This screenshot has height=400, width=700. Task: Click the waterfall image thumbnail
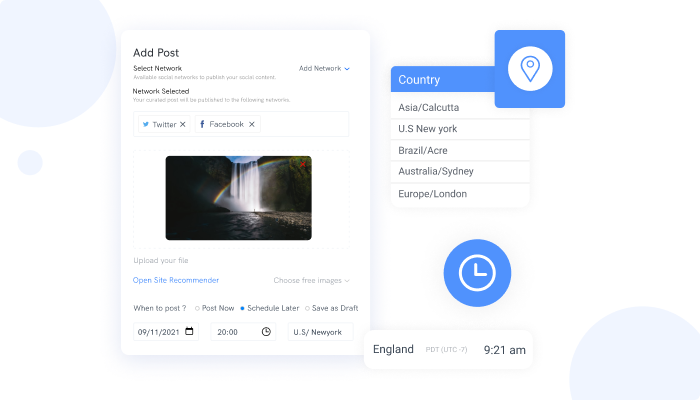pyautogui.click(x=238, y=198)
